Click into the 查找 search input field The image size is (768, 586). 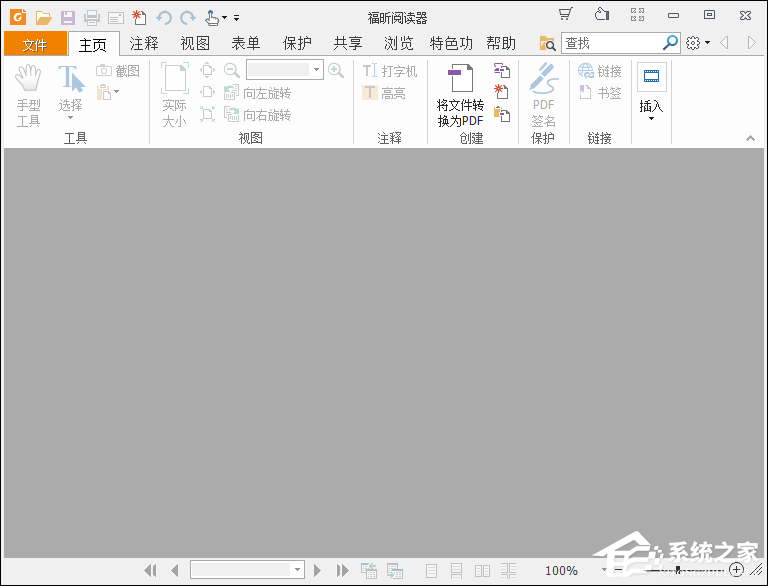[x=610, y=43]
